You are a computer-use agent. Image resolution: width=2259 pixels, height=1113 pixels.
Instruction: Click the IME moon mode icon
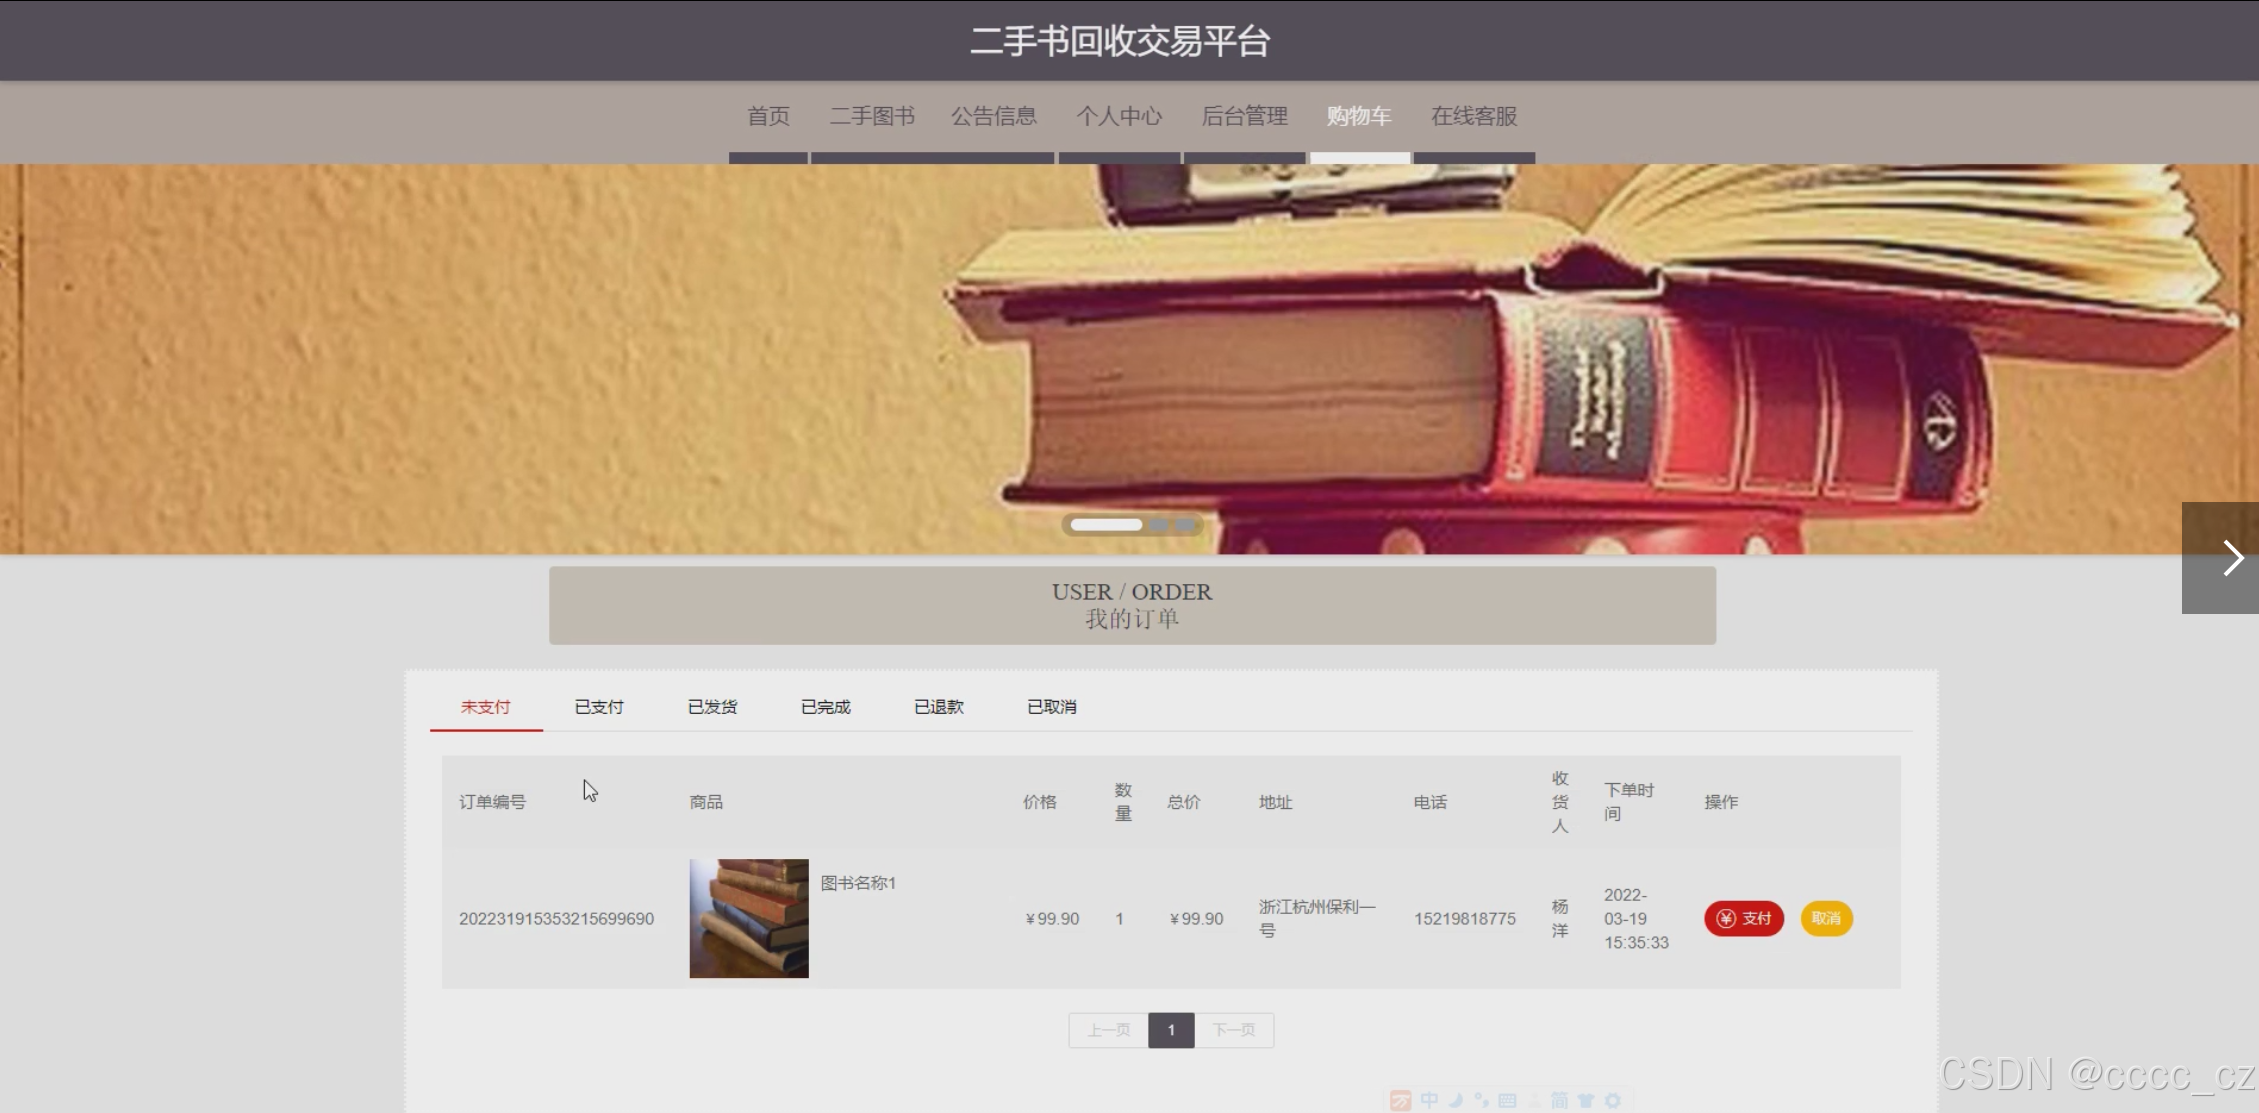click(1456, 1100)
